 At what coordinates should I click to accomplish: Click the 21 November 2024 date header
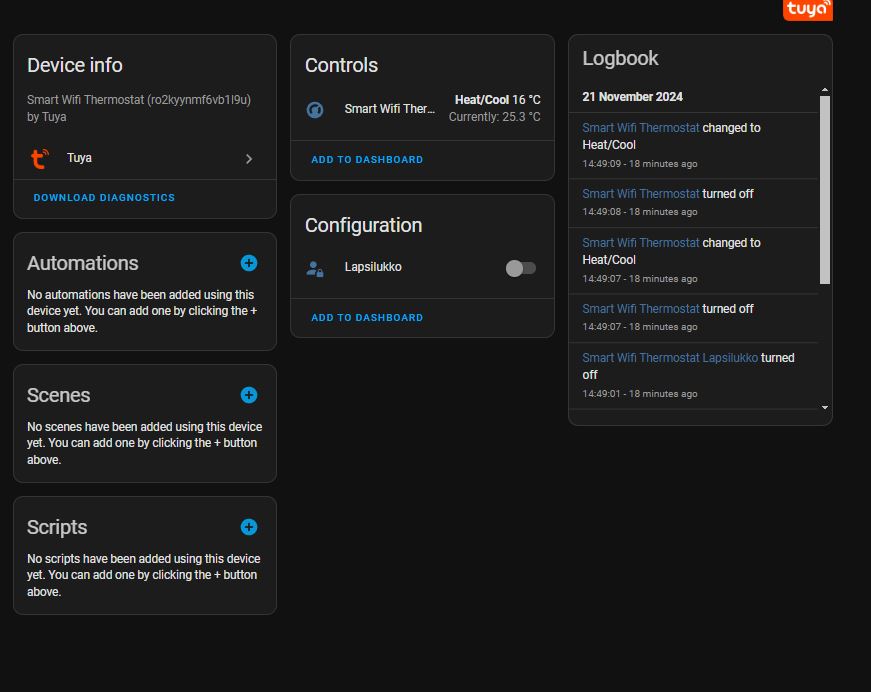[632, 97]
